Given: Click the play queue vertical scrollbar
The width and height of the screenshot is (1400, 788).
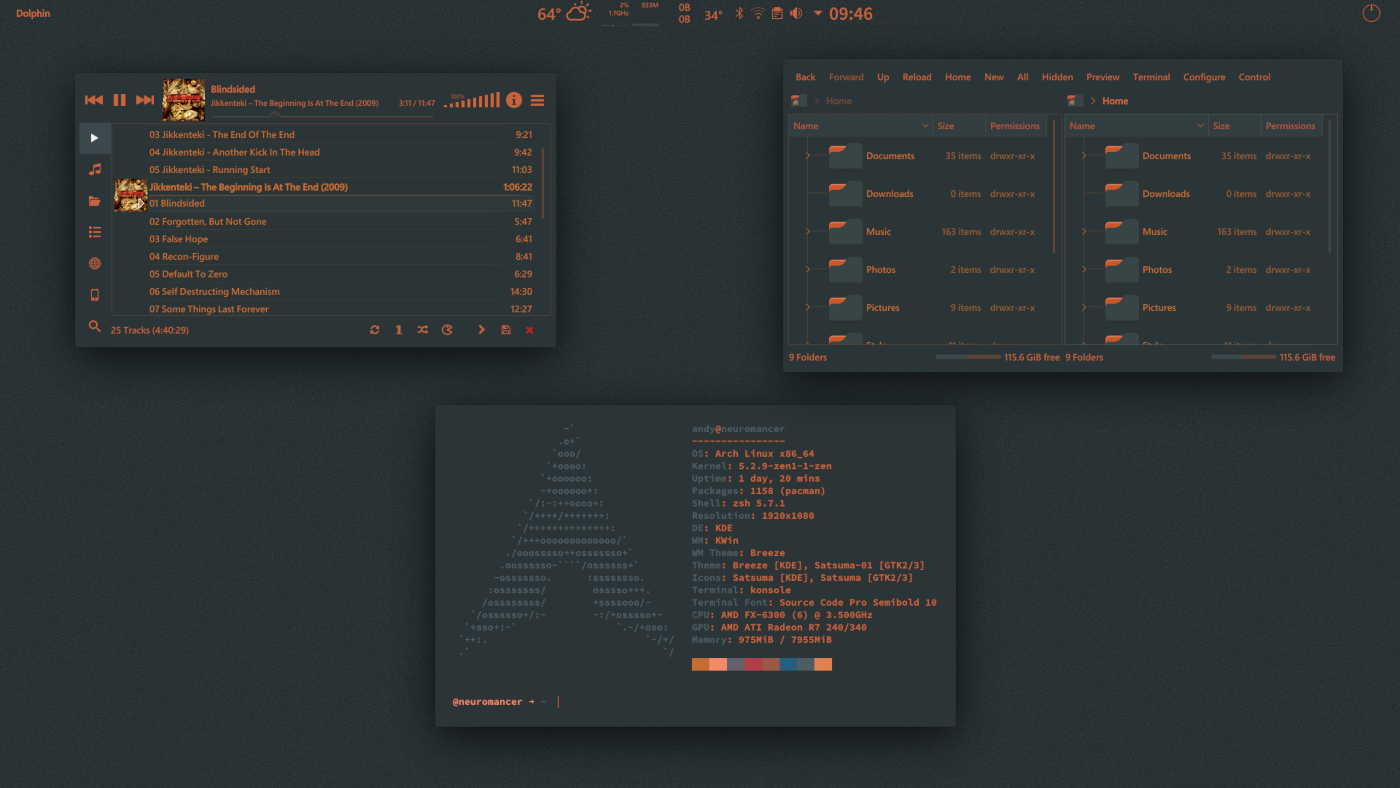Looking at the screenshot, I should [543, 185].
